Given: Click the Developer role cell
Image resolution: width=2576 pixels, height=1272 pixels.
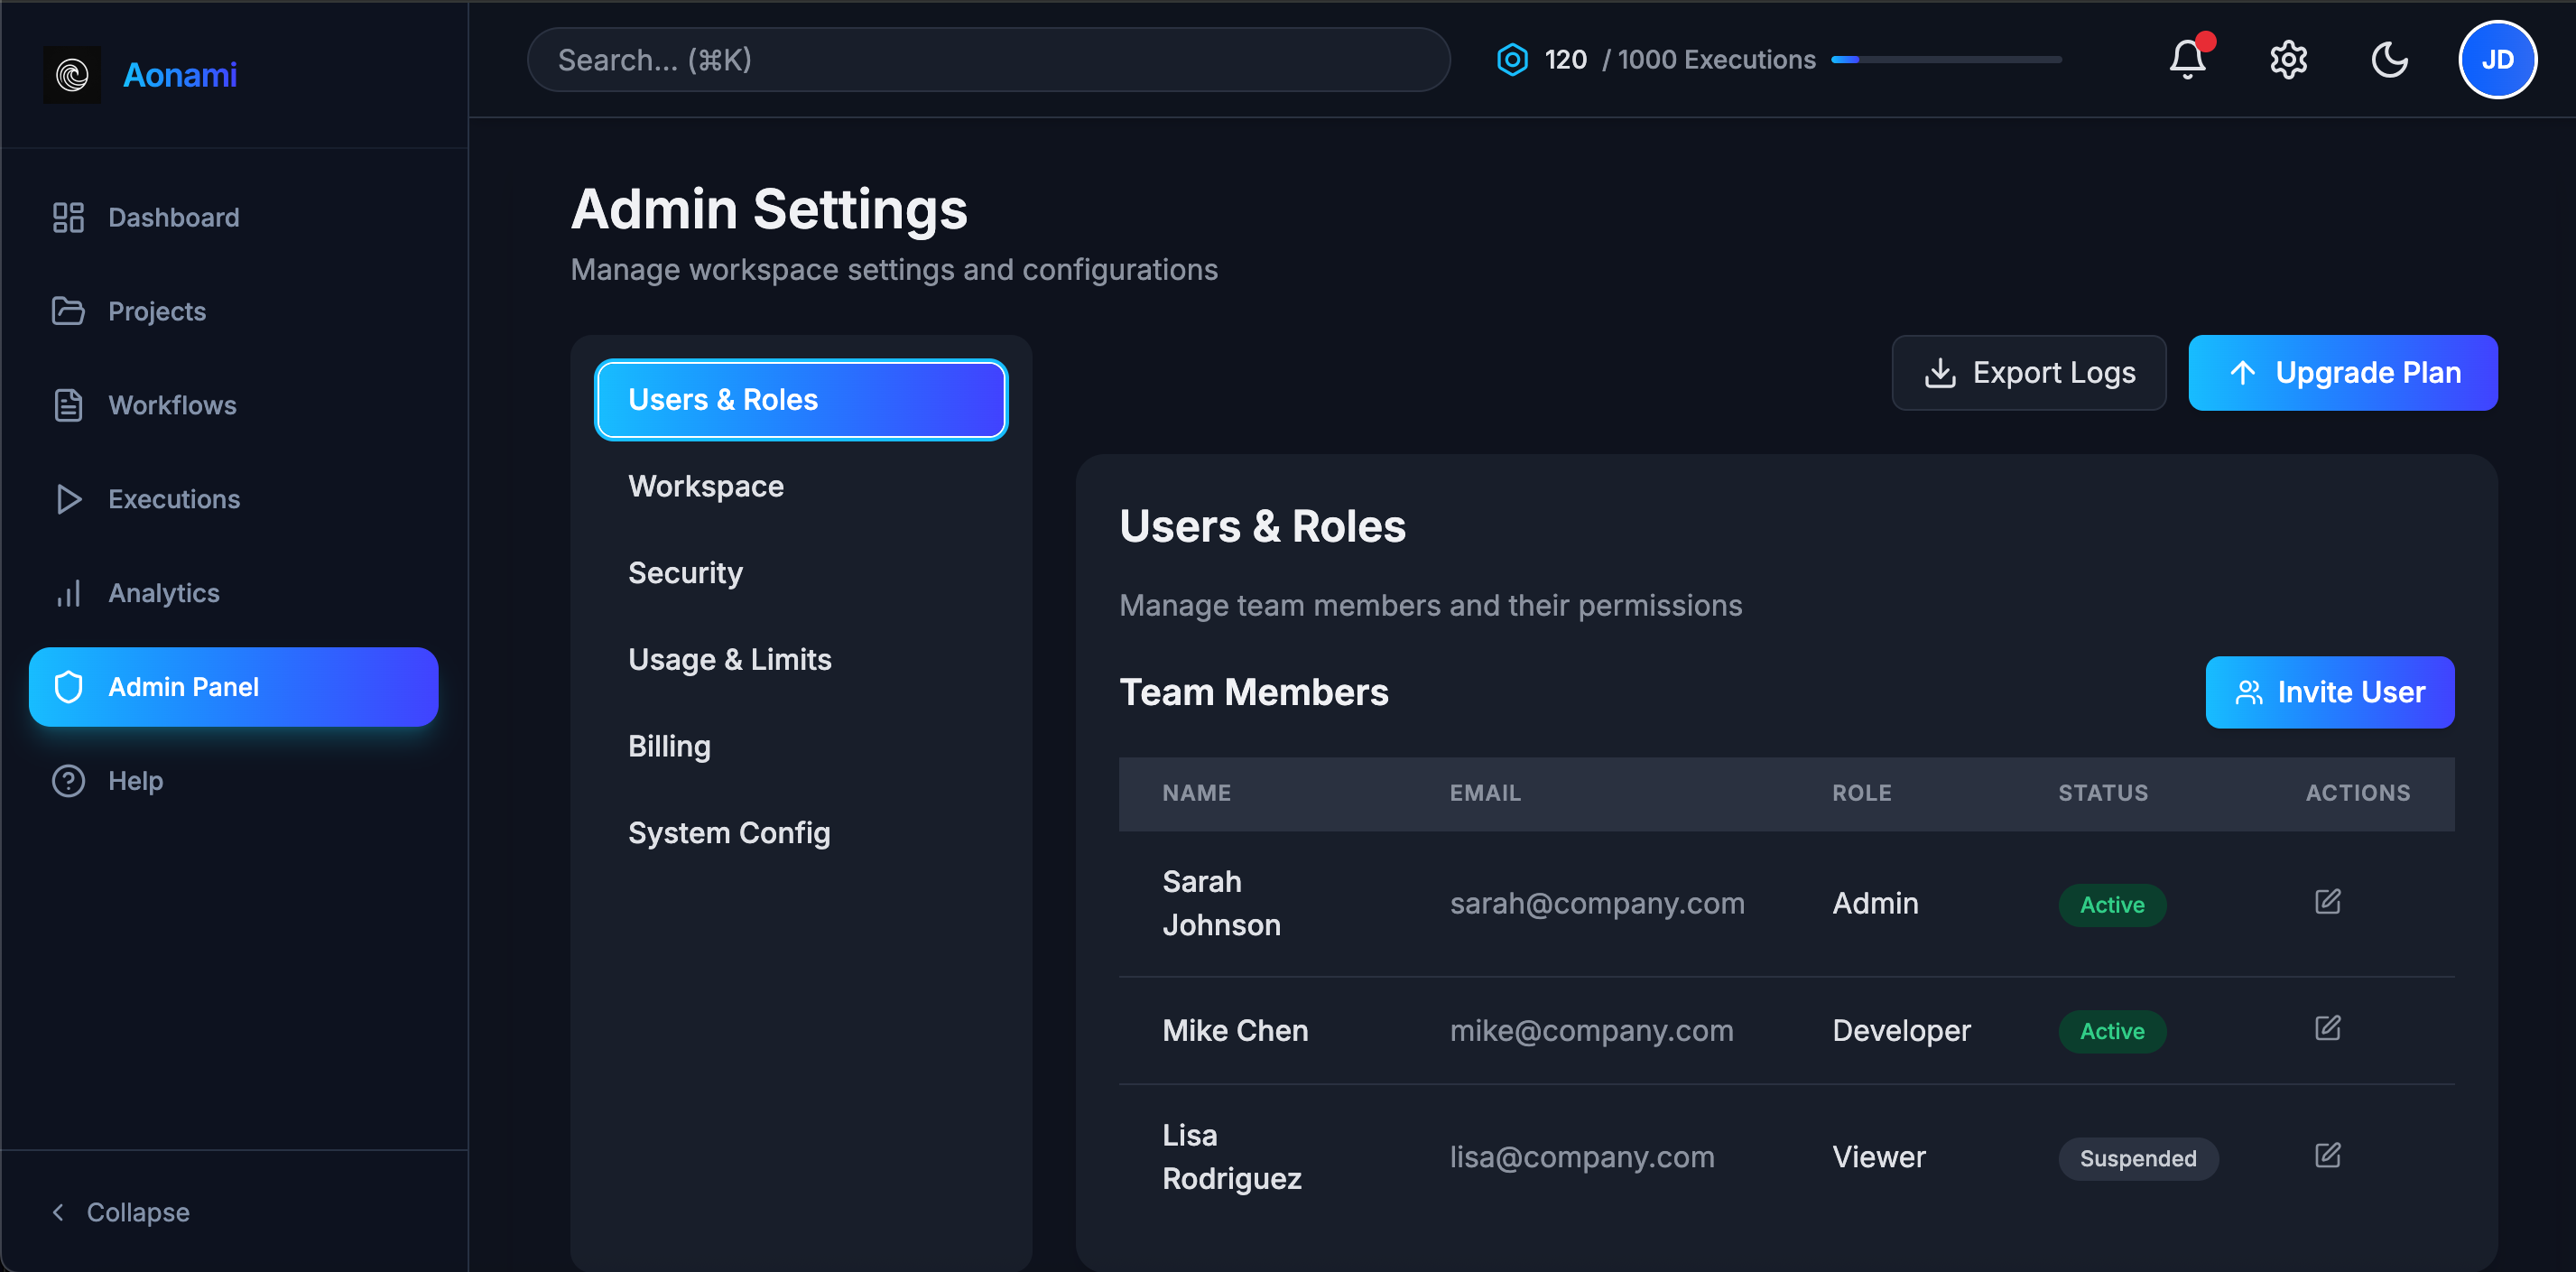Looking at the screenshot, I should point(1901,1030).
